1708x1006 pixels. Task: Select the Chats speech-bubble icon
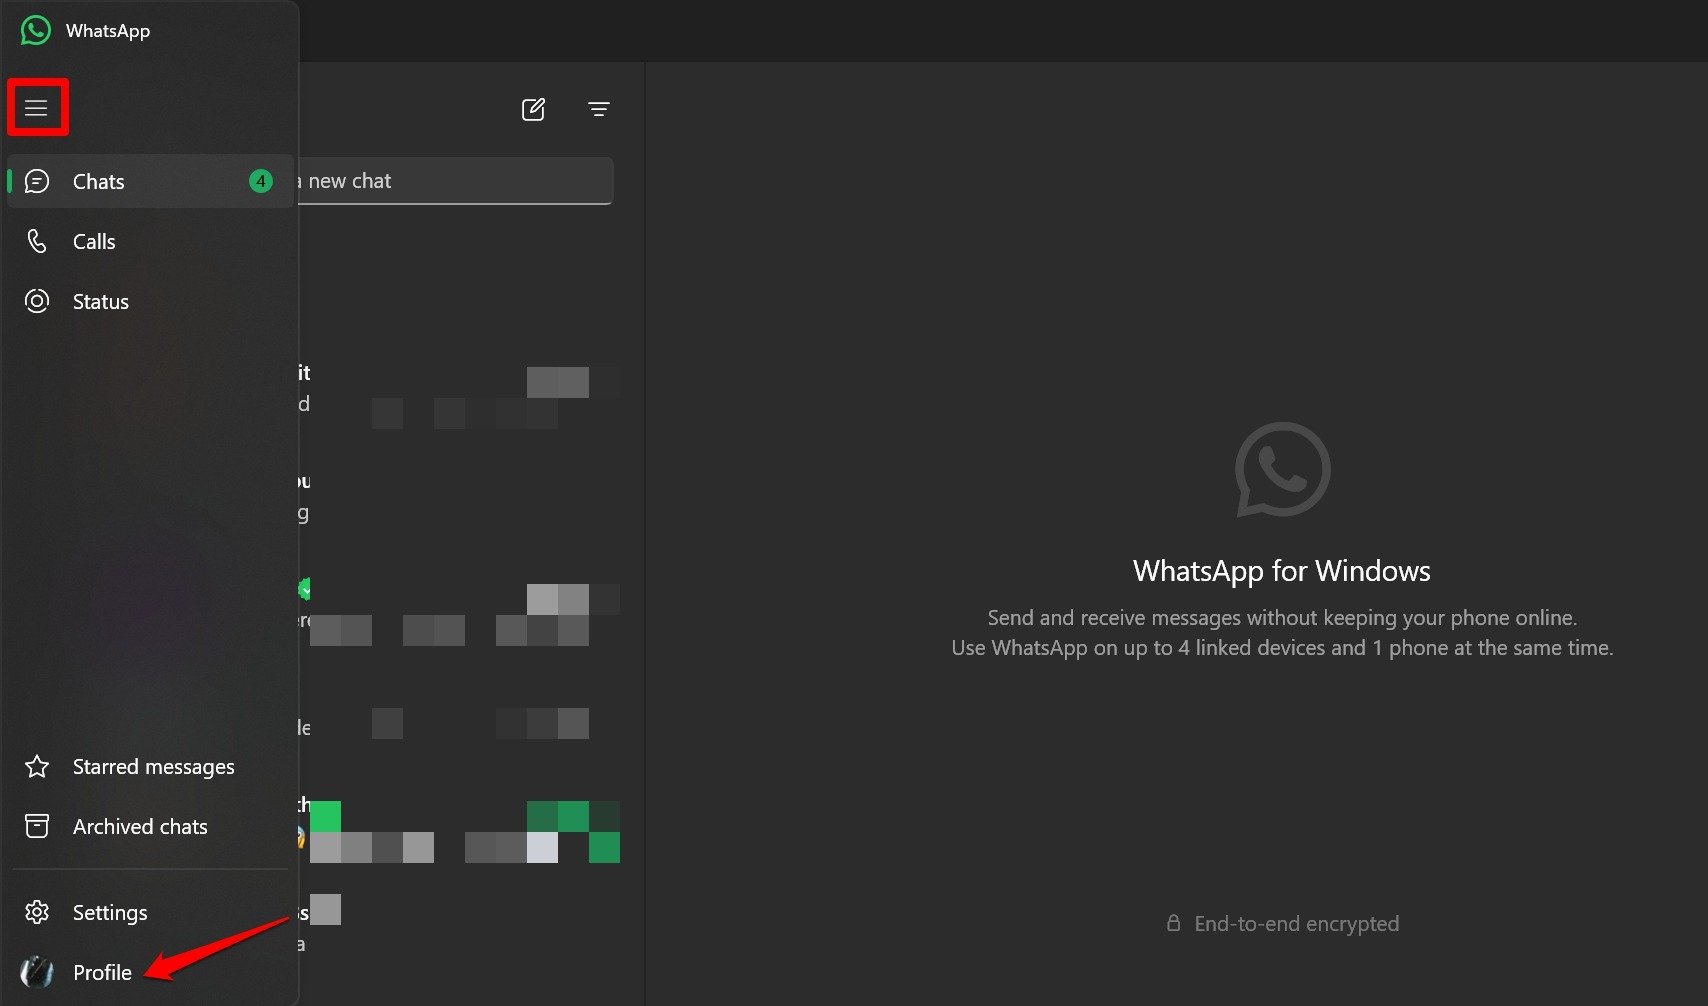pos(37,181)
